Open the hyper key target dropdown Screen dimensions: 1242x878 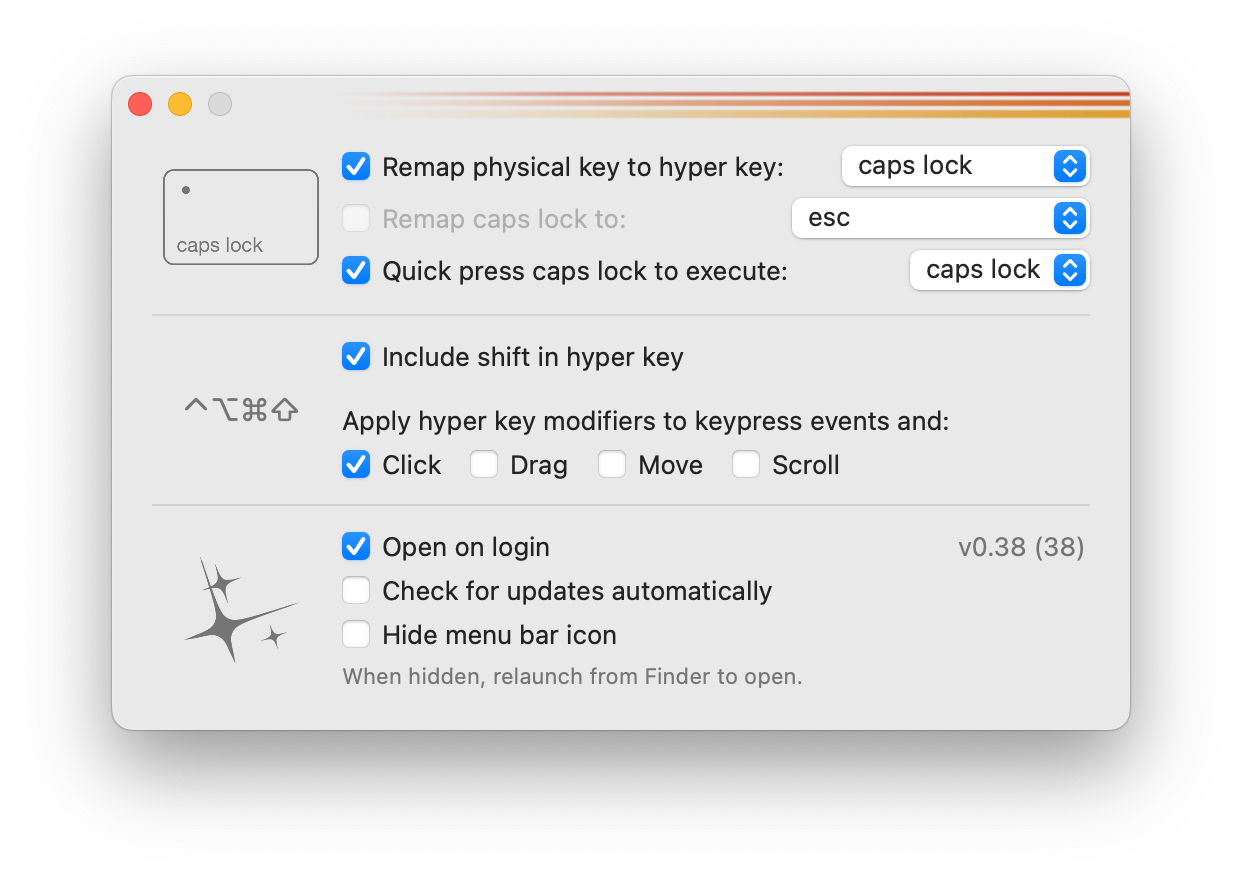[x=964, y=166]
